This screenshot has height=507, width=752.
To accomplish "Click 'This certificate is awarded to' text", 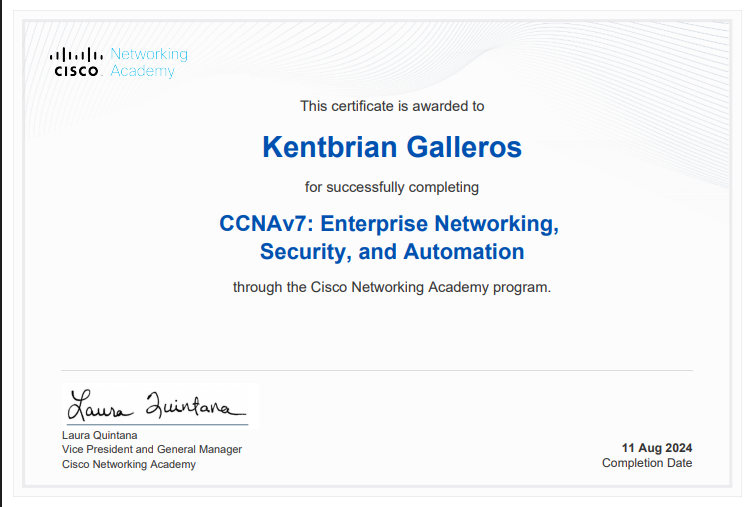I will tap(392, 106).
